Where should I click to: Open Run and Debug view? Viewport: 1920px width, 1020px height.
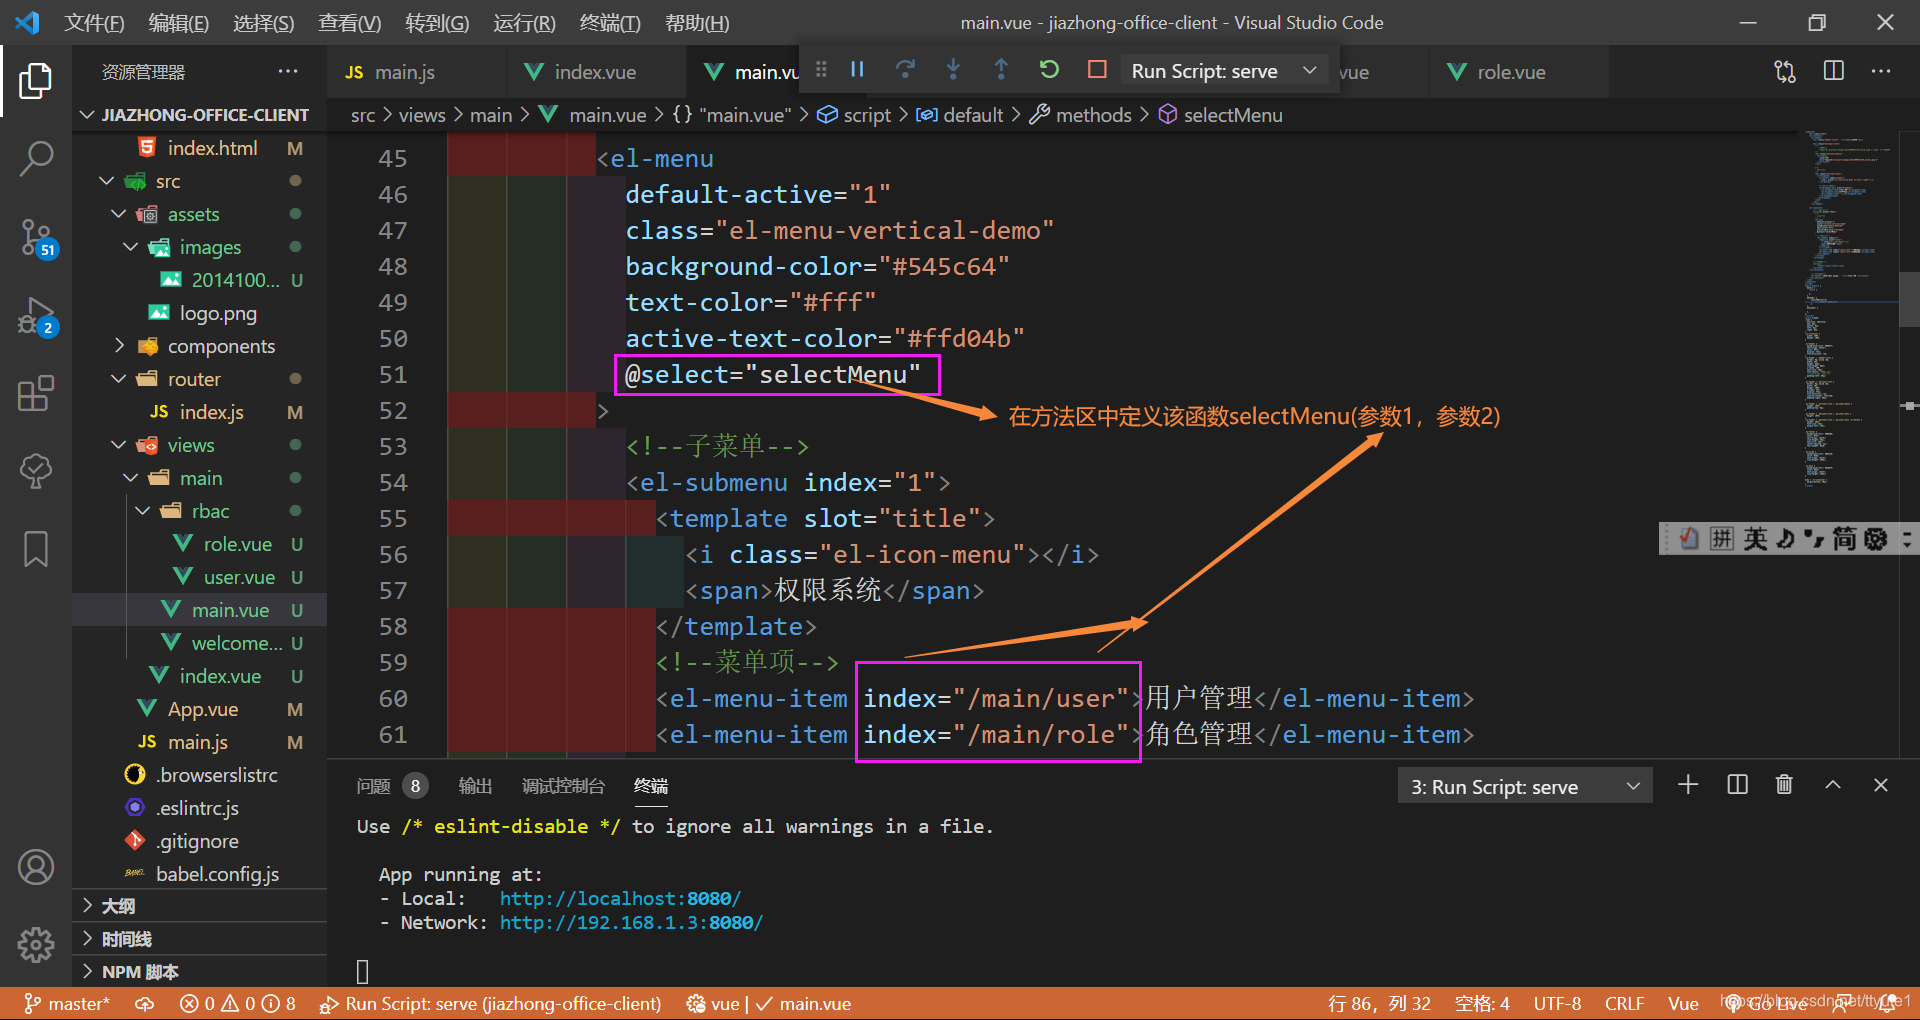pos(36,316)
